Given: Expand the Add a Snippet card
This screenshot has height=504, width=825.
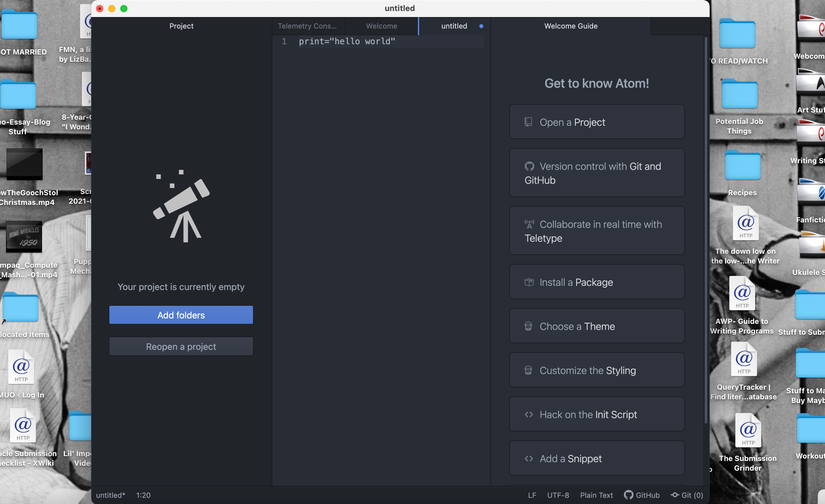Looking at the screenshot, I should (x=597, y=459).
